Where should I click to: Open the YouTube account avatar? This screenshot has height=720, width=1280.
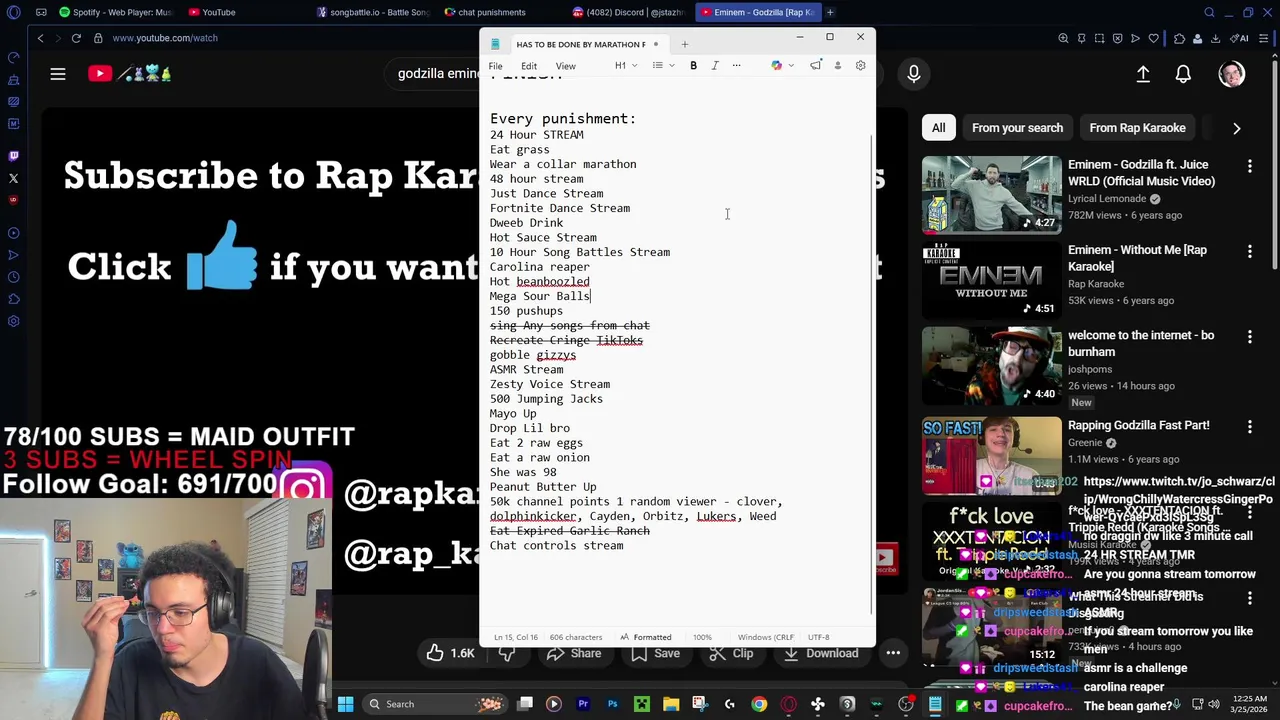coord(1232,74)
